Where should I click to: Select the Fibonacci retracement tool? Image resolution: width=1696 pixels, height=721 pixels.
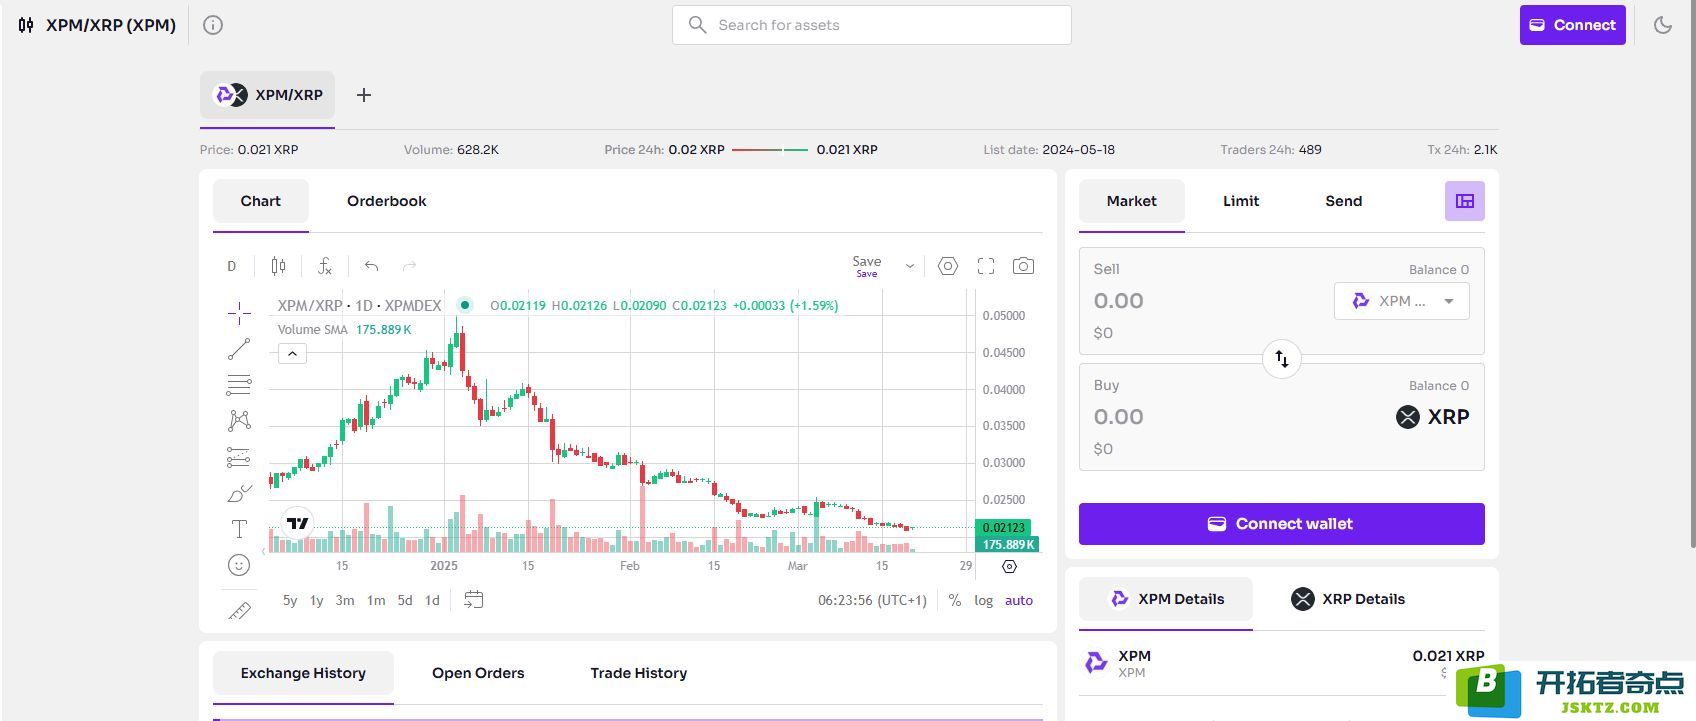tap(239, 385)
